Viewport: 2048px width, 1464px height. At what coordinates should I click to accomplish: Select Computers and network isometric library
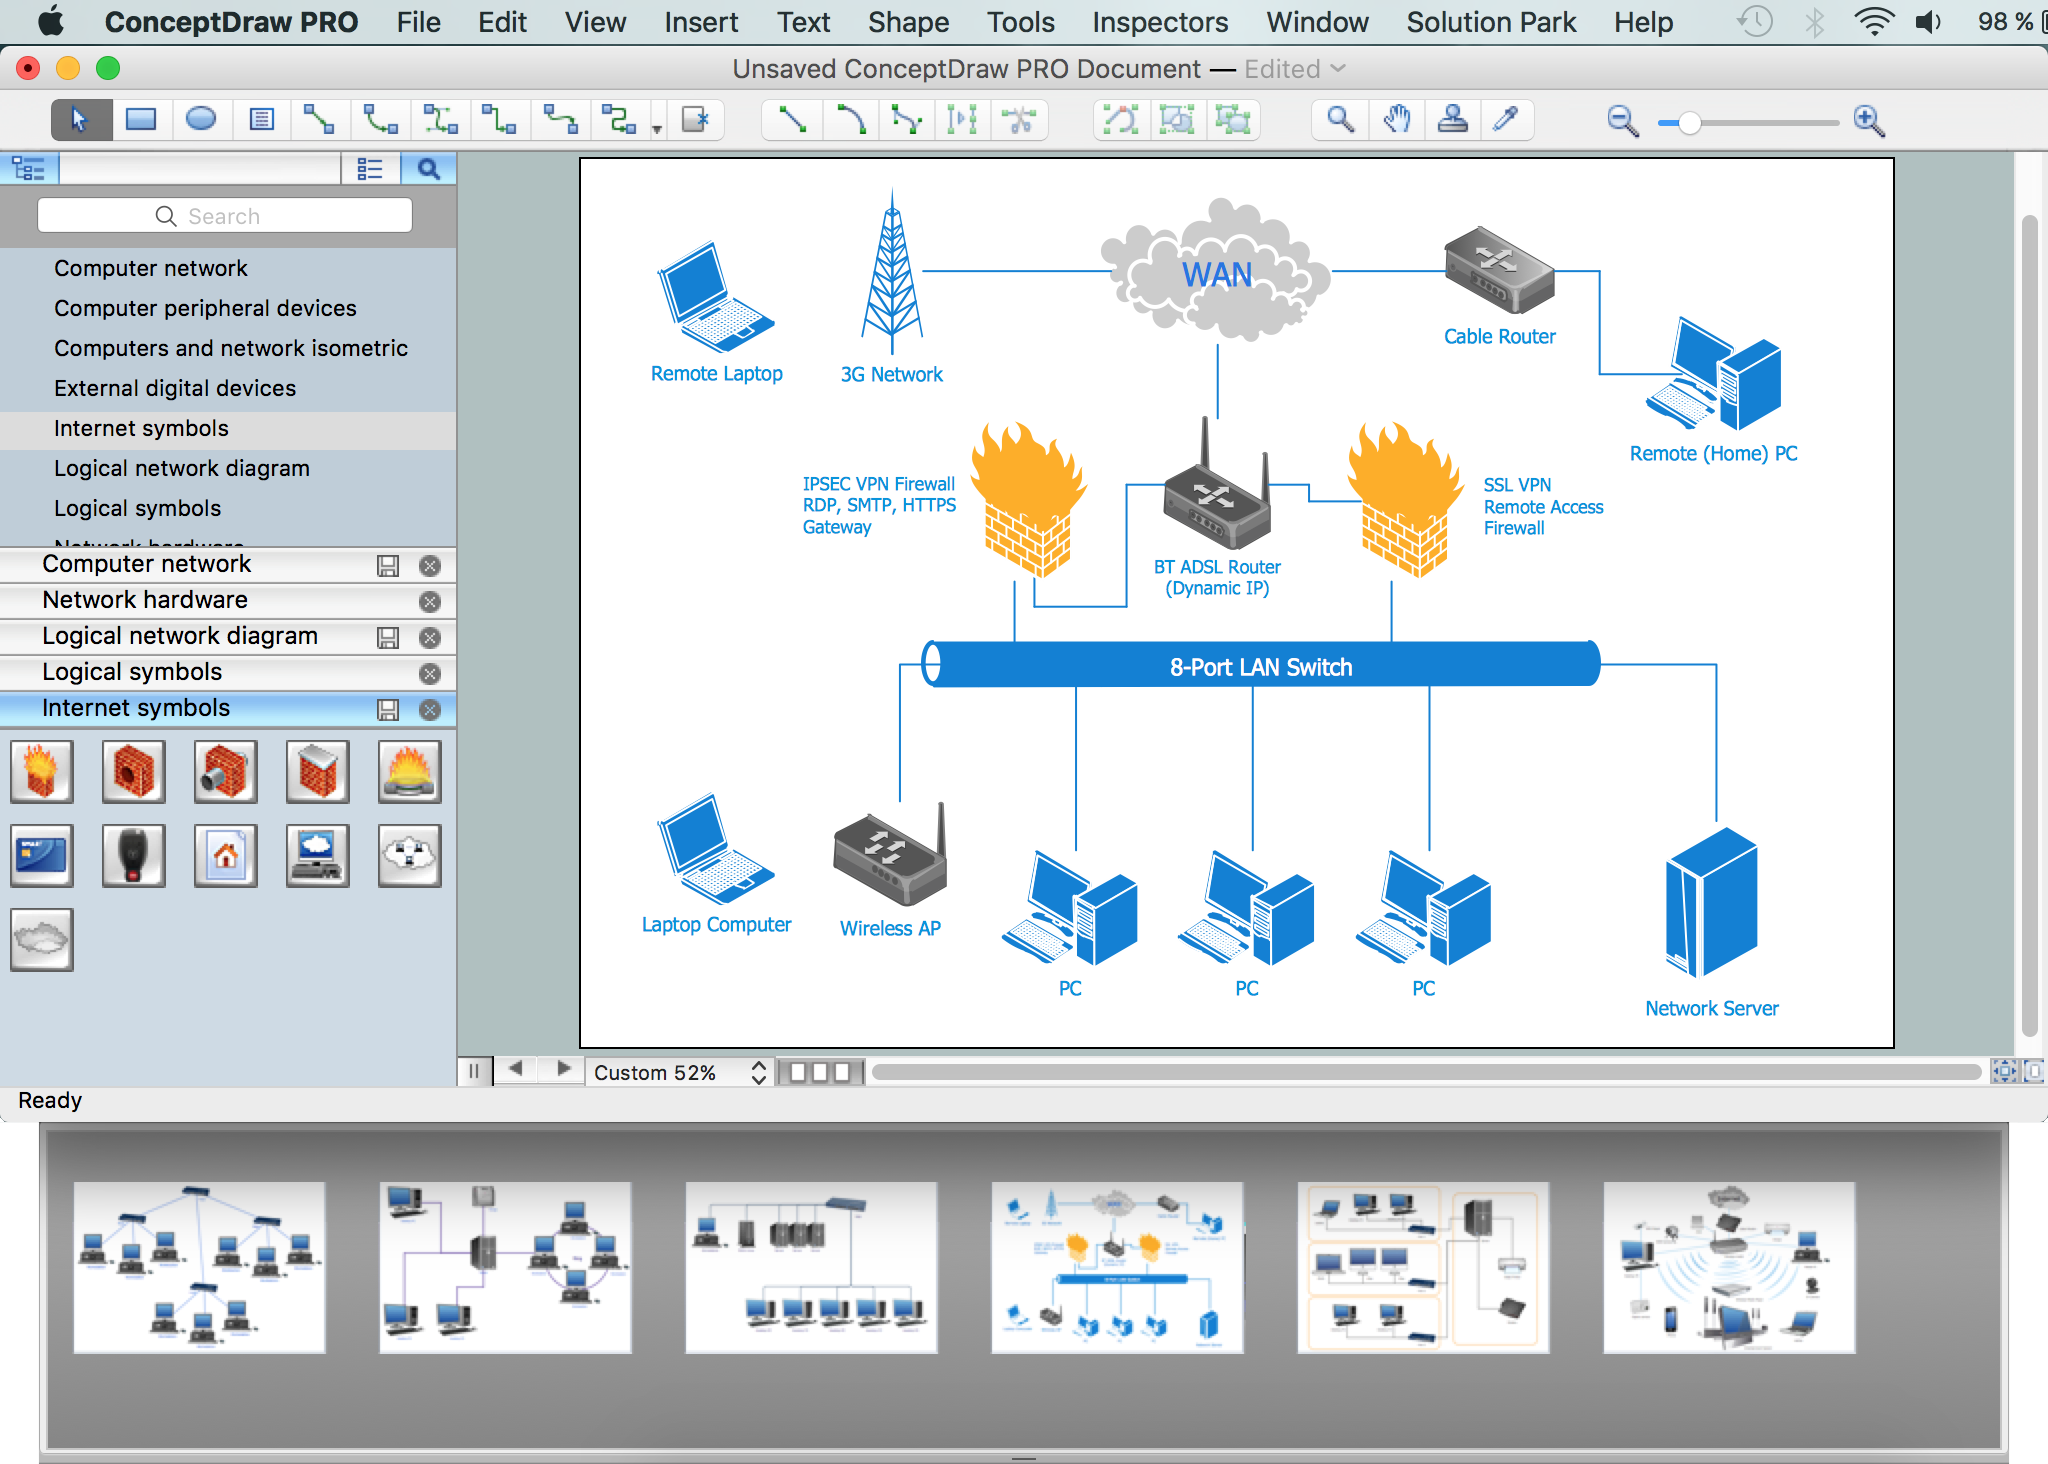[x=231, y=348]
